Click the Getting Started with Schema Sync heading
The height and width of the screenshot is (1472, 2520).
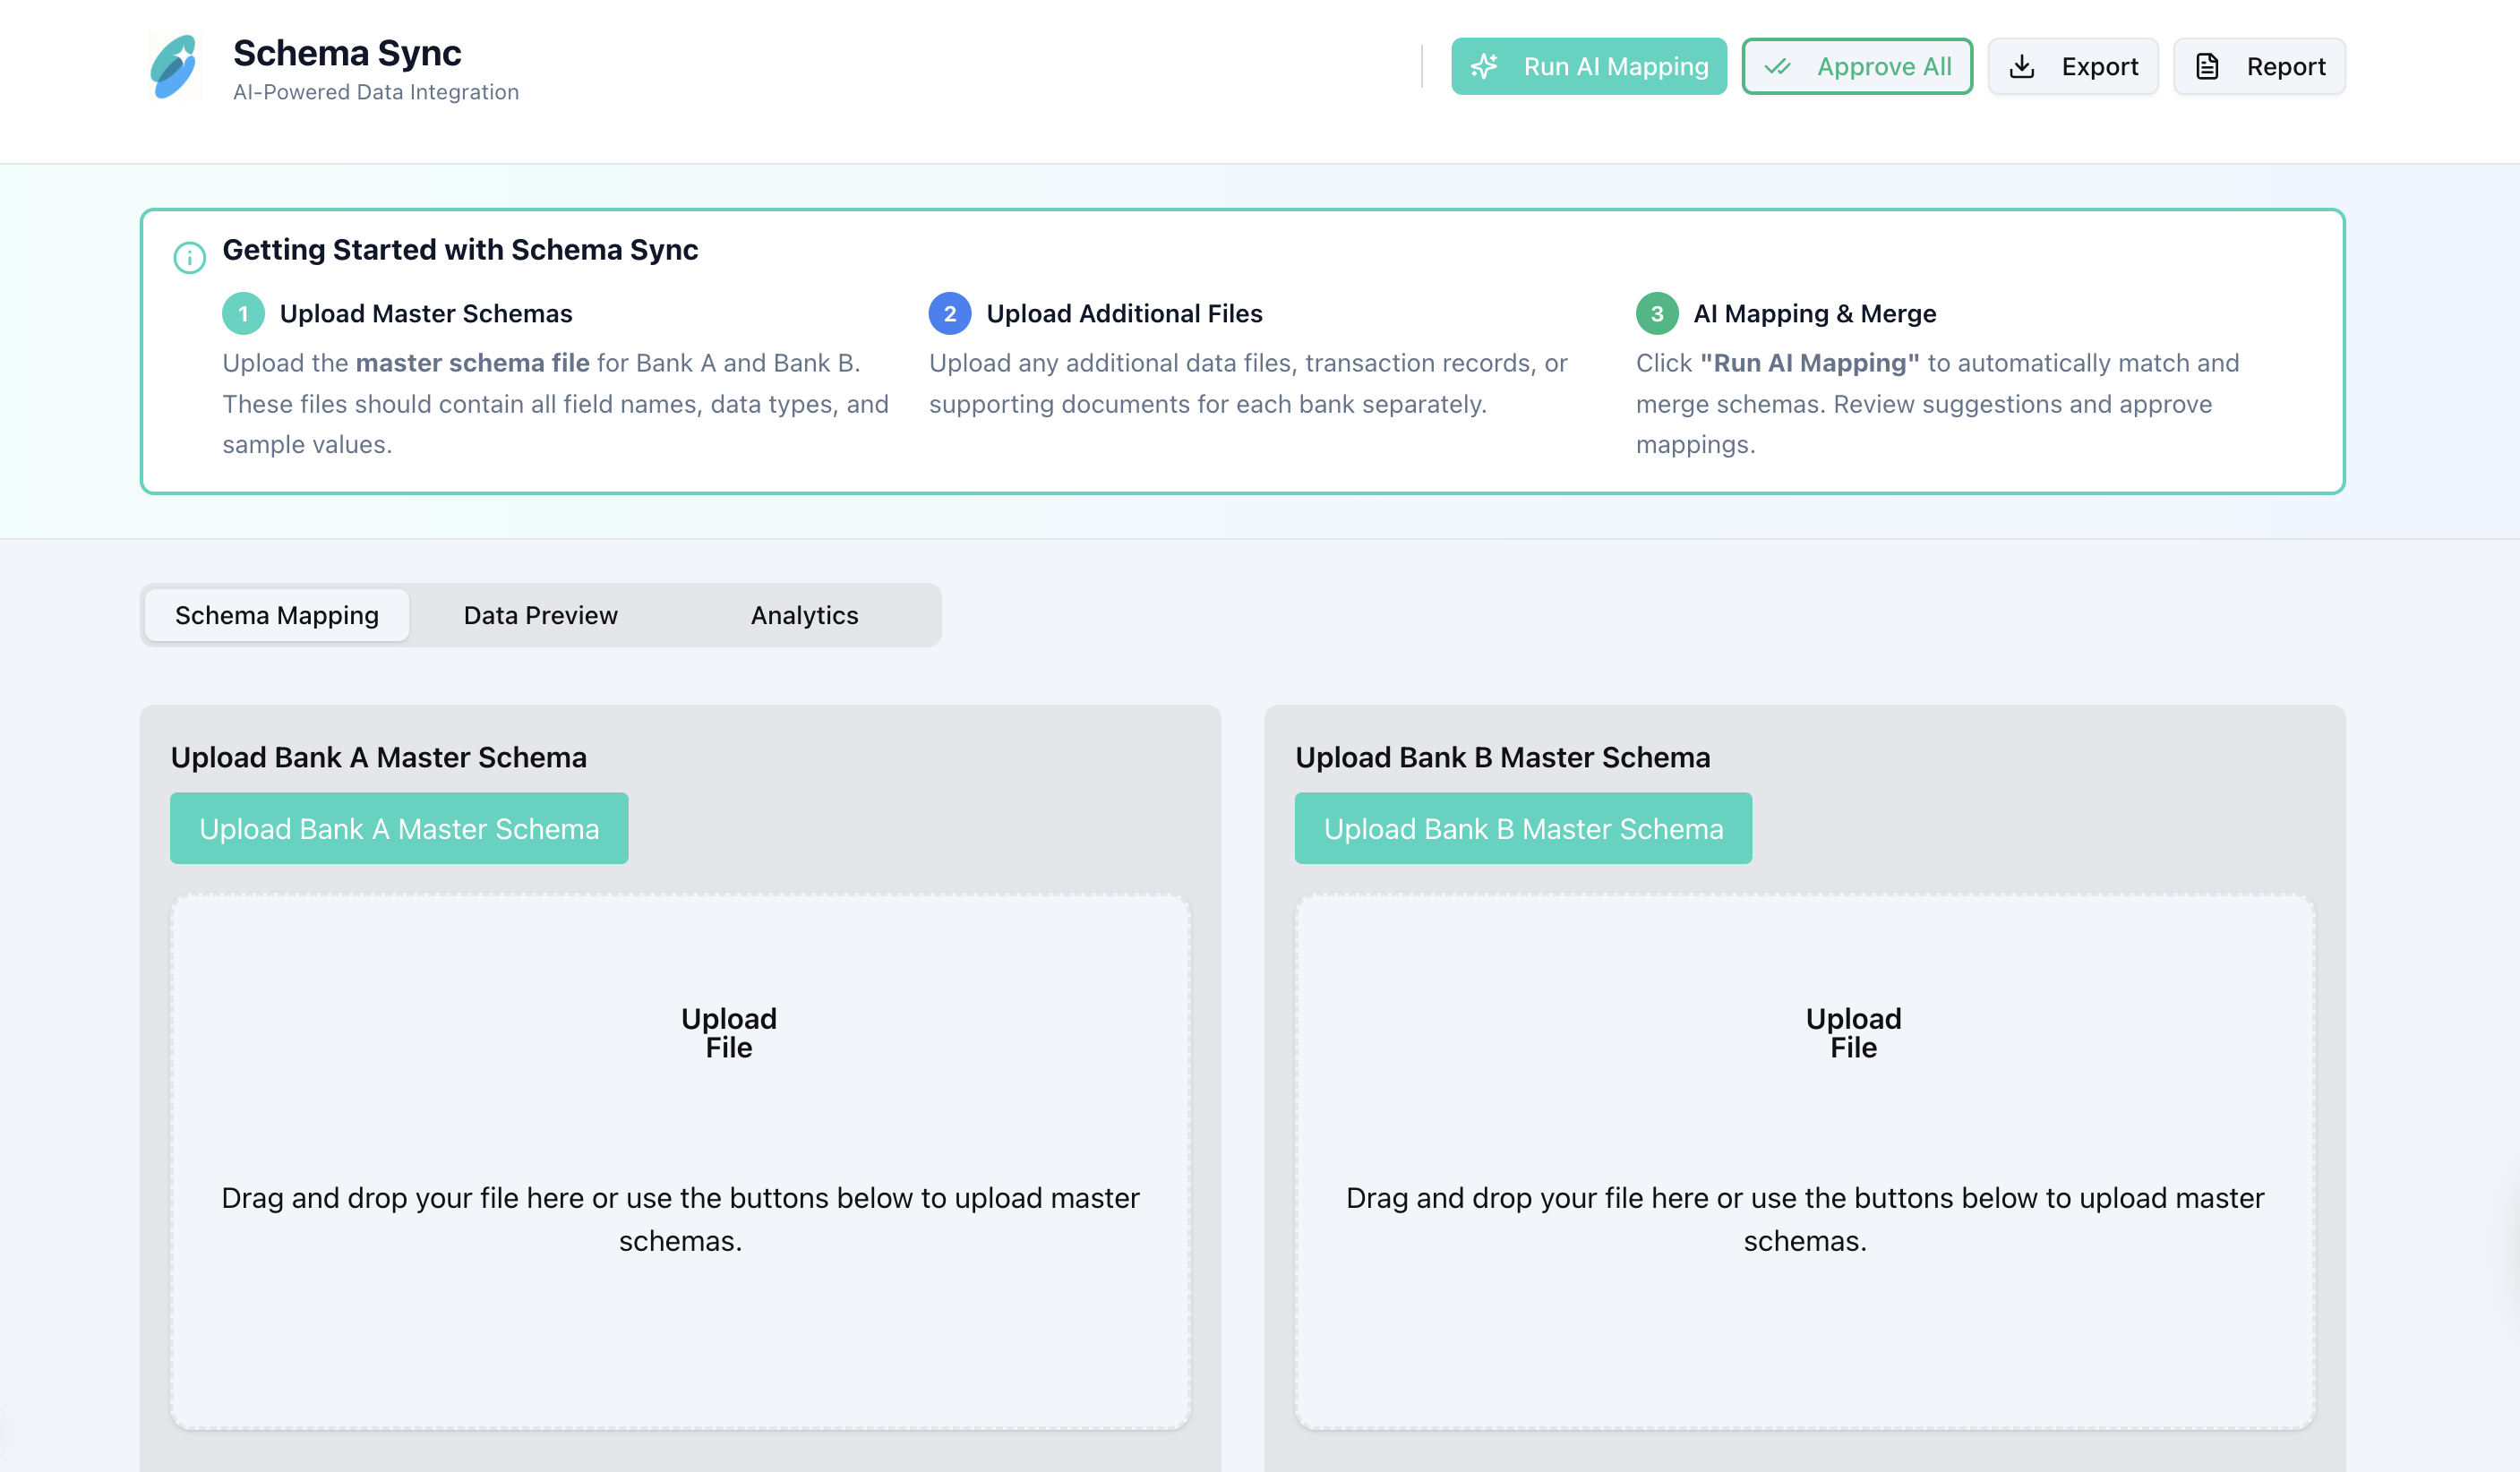[460, 250]
